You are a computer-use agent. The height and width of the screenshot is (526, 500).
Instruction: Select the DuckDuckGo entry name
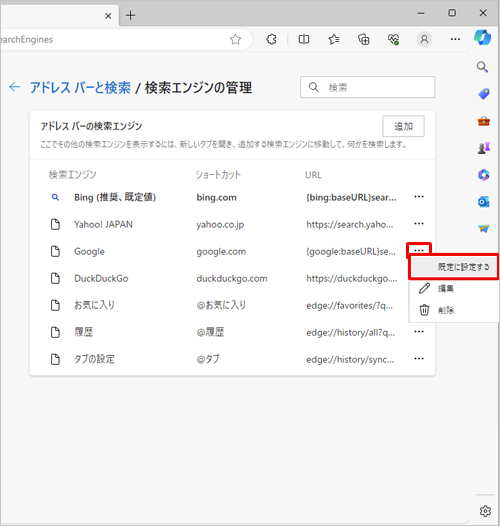[101, 278]
